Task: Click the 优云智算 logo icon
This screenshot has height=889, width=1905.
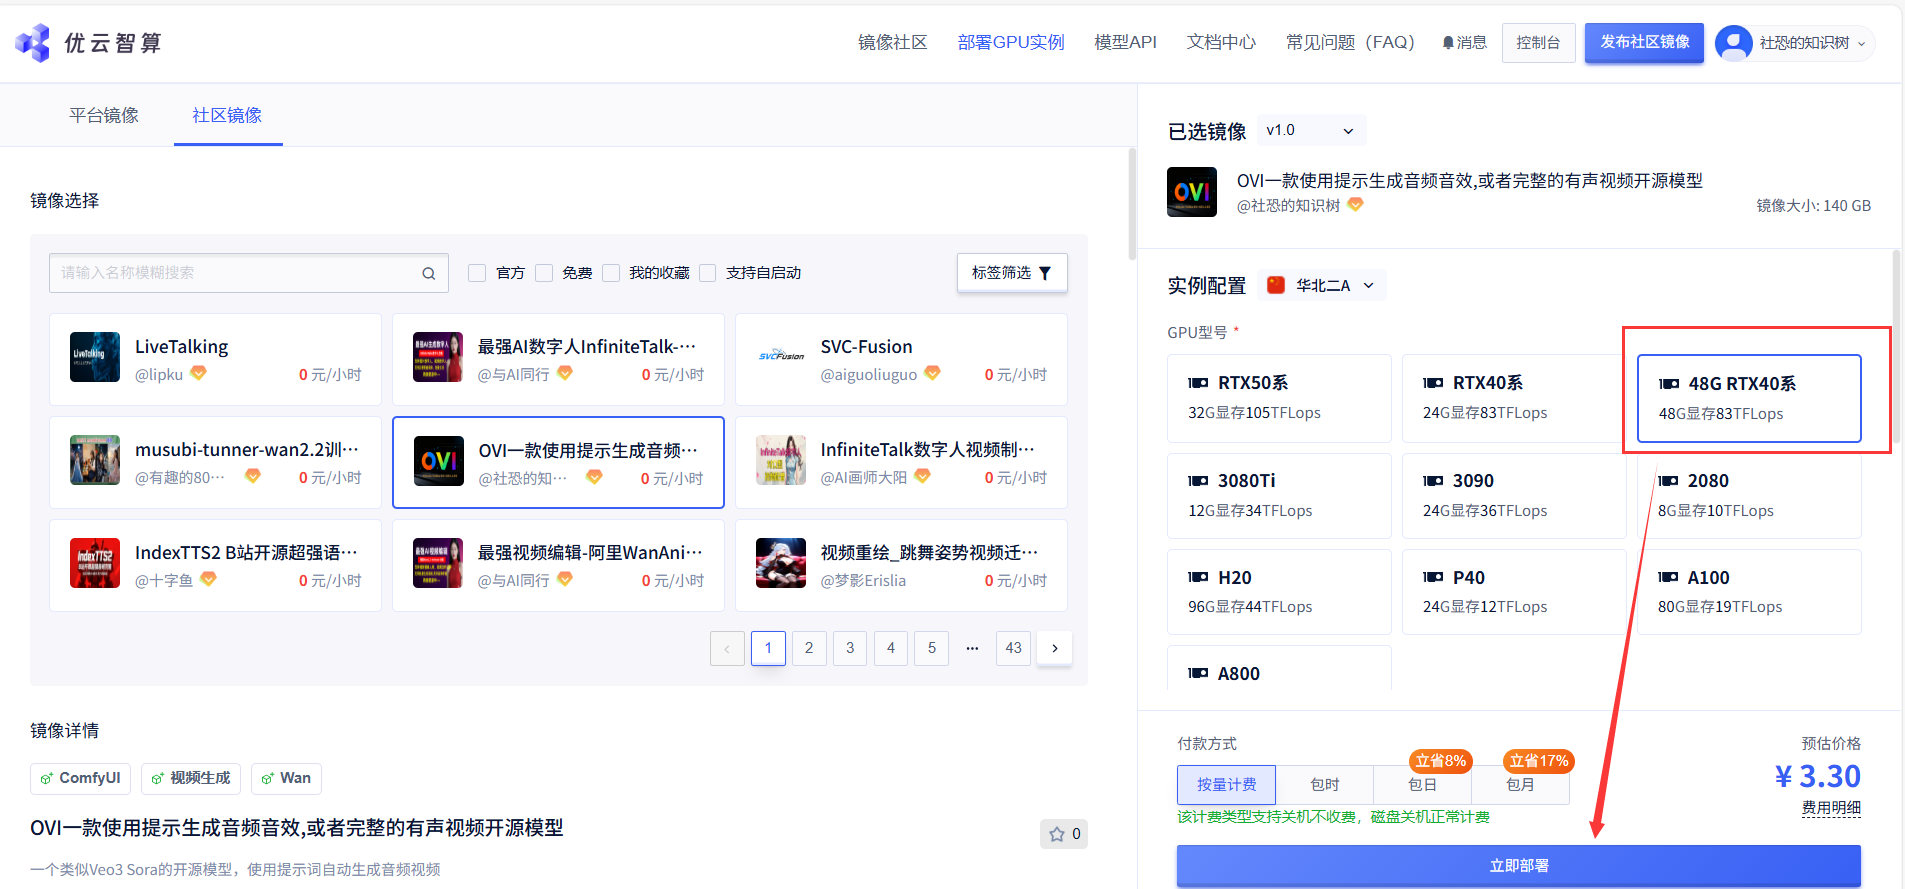Action: (x=33, y=43)
